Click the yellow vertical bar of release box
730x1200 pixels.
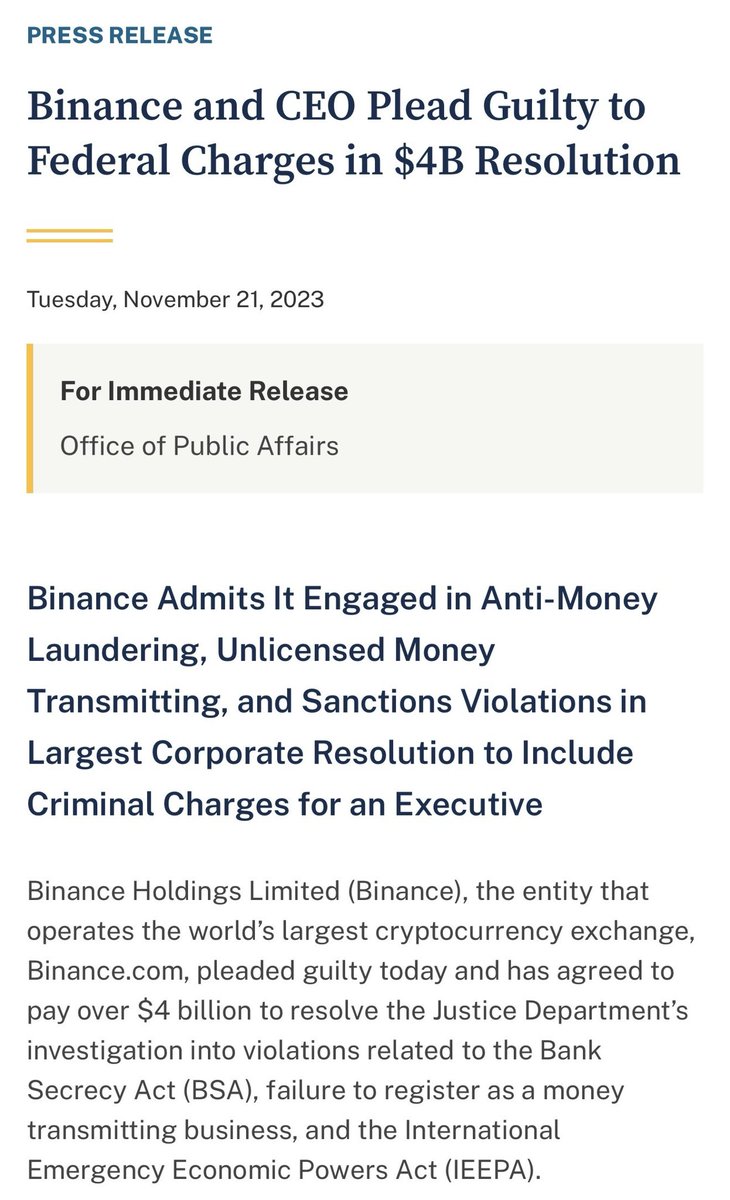tap(30, 418)
